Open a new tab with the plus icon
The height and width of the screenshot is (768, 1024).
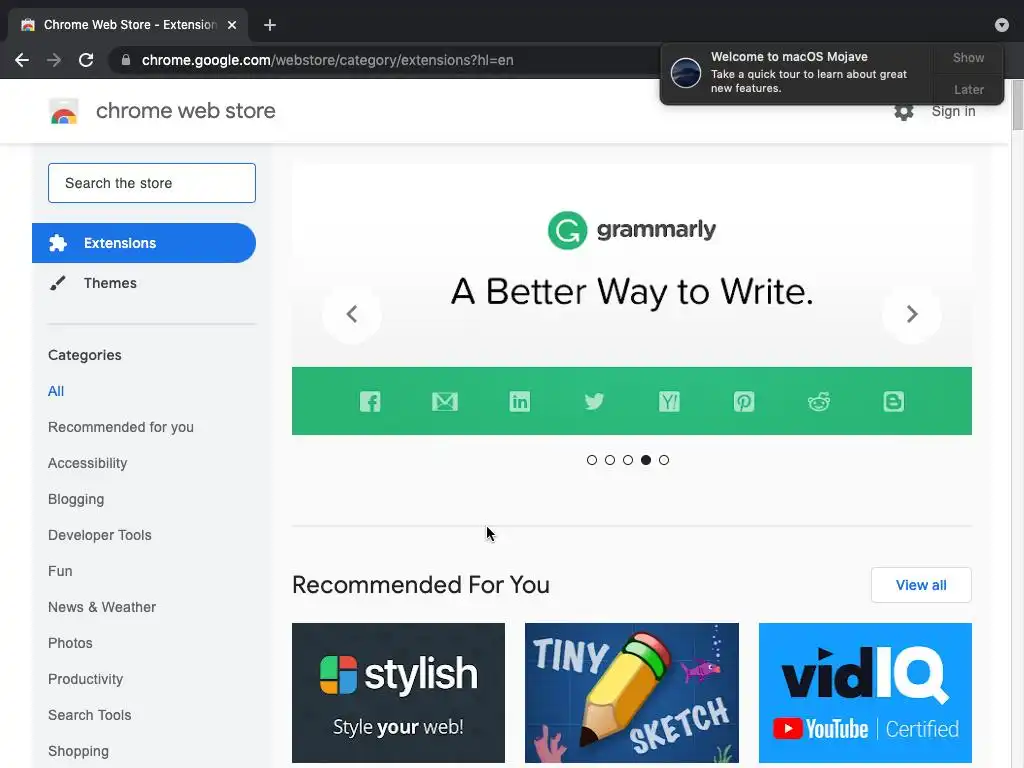point(270,25)
